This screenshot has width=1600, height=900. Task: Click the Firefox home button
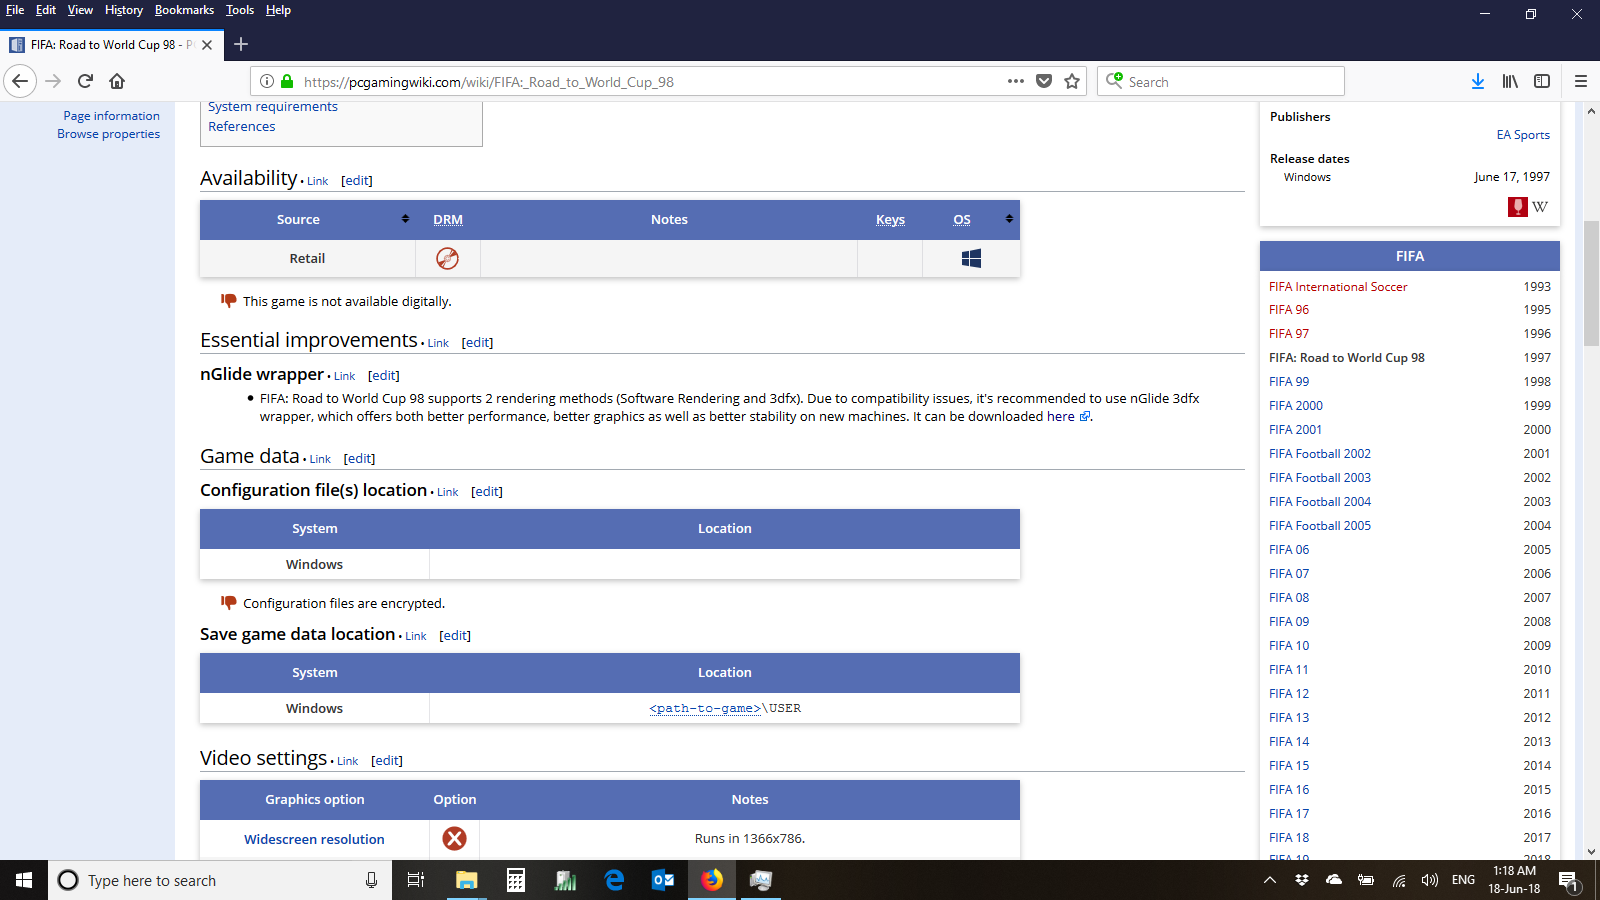pos(117,81)
